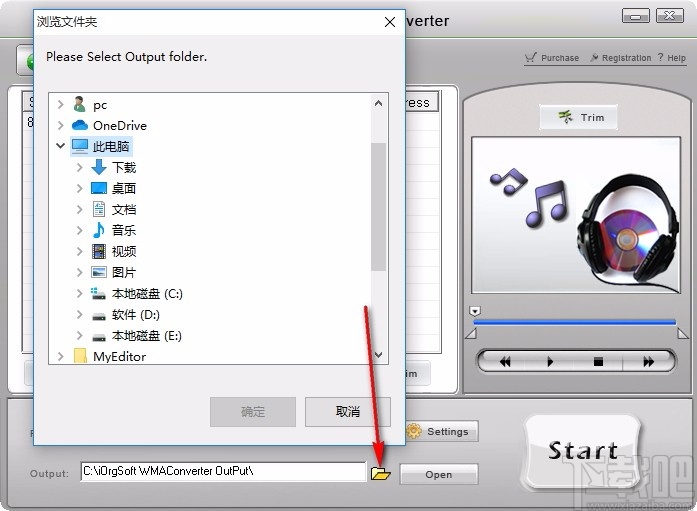Select the 本地磁盘 (C:) label
The width and height of the screenshot is (697, 511).
tap(147, 294)
